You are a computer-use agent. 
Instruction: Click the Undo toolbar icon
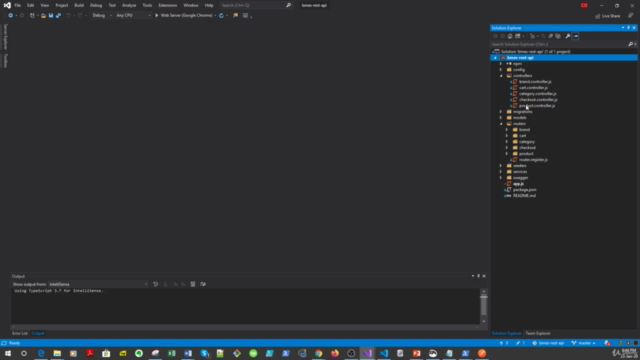coord(68,16)
